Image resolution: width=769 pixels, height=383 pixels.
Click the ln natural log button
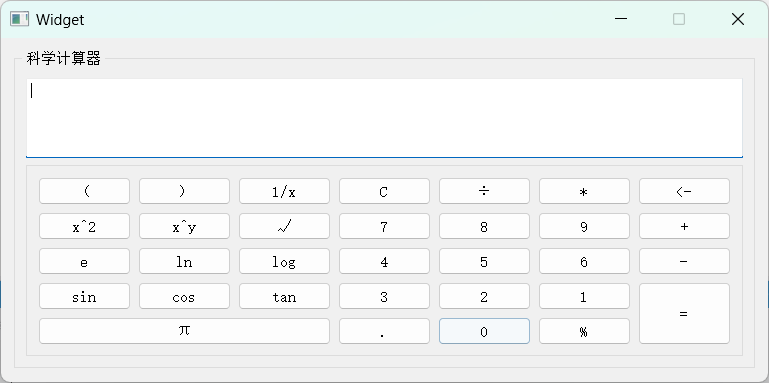tap(184, 261)
